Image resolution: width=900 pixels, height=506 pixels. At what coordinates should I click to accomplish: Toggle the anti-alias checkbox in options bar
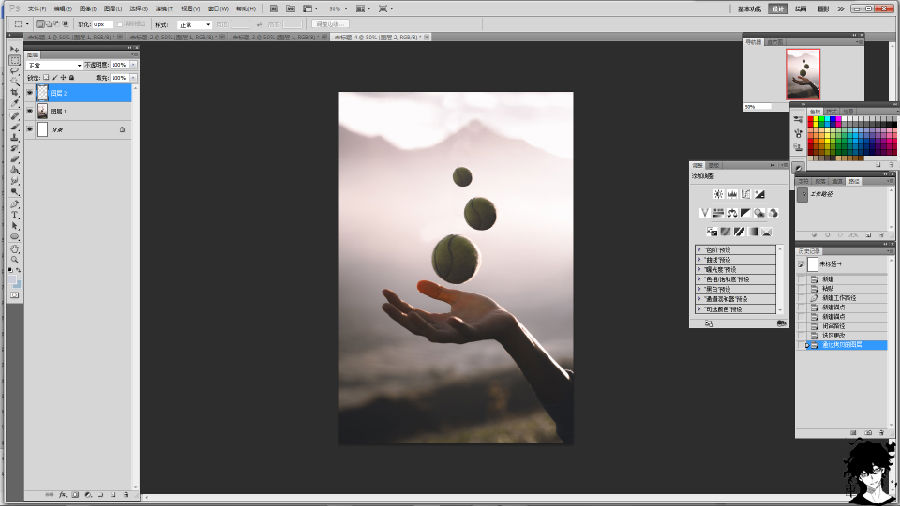(x=120, y=24)
